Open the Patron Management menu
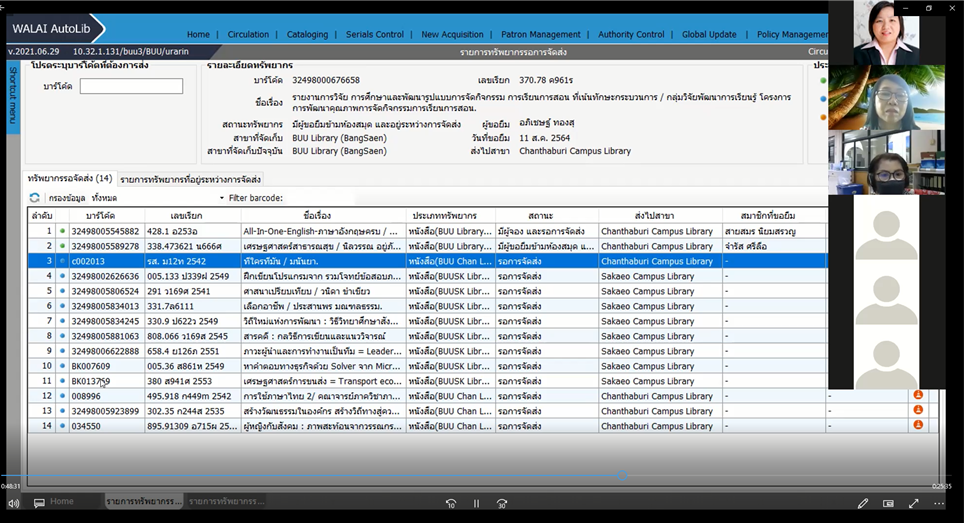 543,34
